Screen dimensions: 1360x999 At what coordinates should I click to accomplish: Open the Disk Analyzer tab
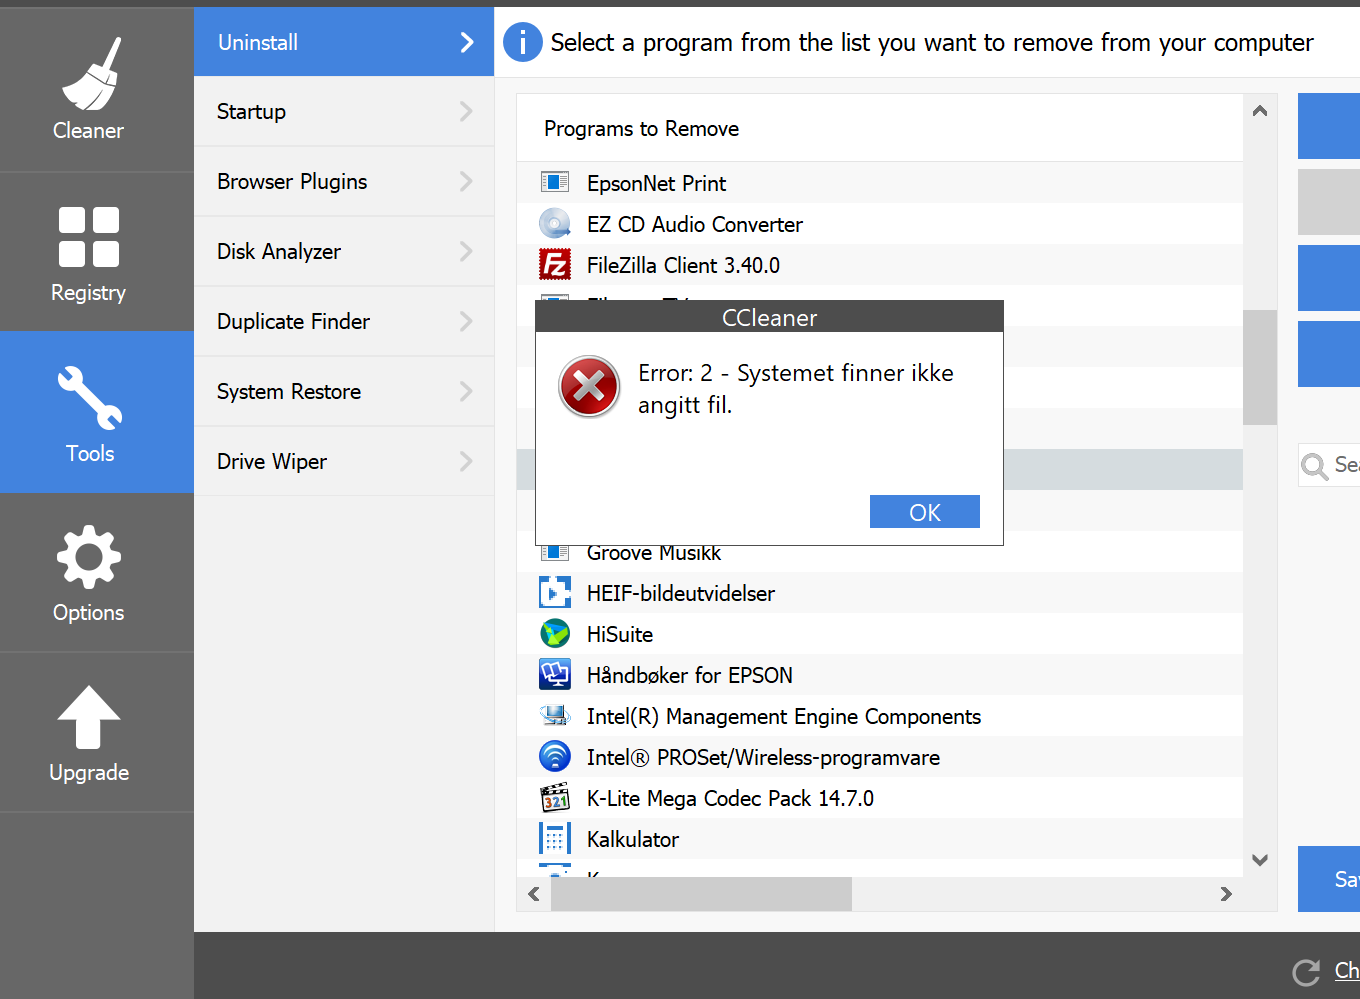point(344,251)
